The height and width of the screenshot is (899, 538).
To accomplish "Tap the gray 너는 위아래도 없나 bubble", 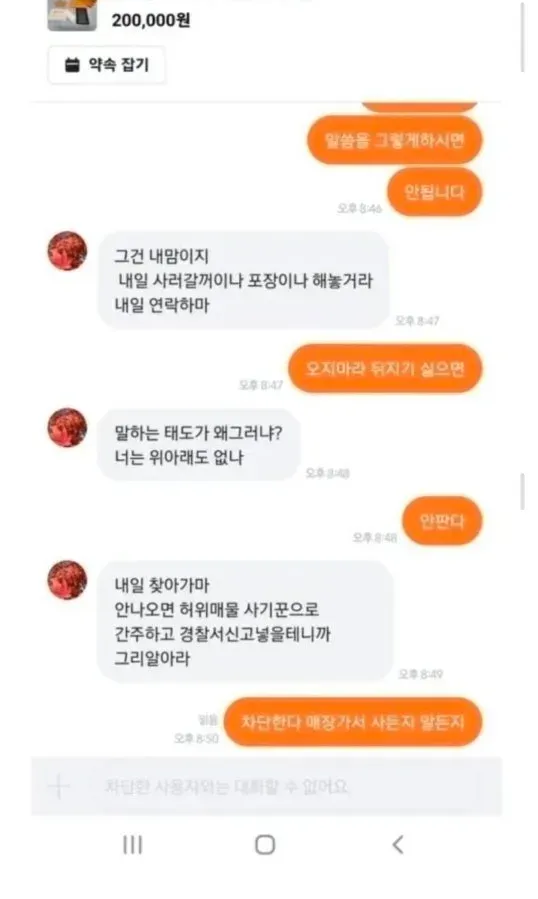I will pyautogui.click(x=198, y=444).
